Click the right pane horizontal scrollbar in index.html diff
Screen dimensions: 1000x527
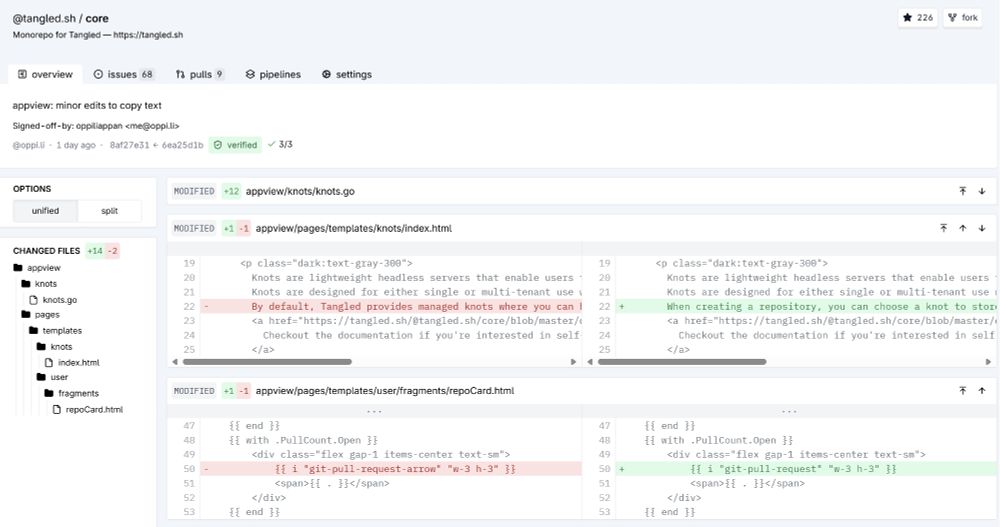point(682,362)
